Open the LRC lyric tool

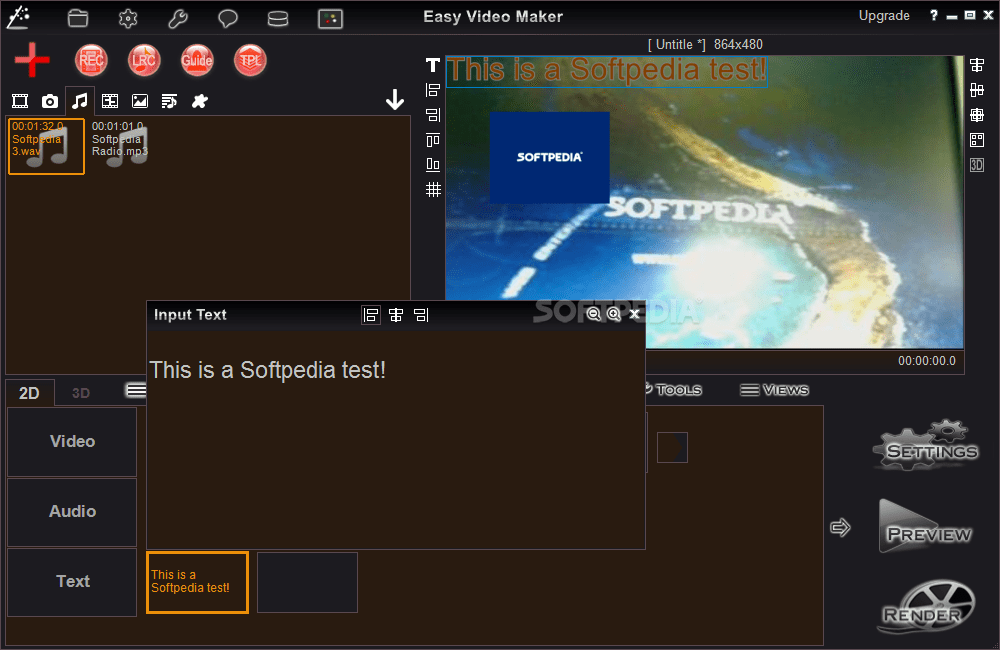[x=144, y=60]
